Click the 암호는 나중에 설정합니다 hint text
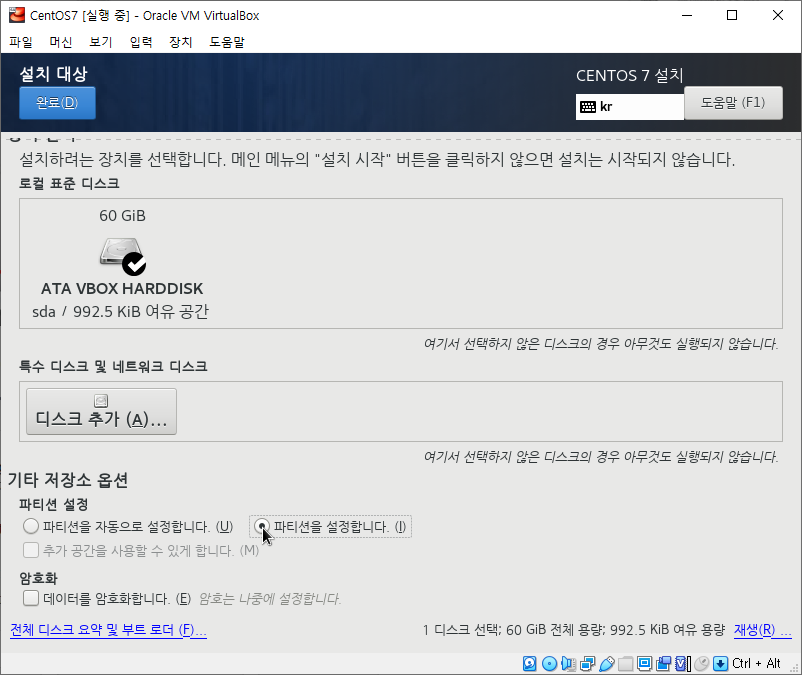802x675 pixels. 270,598
